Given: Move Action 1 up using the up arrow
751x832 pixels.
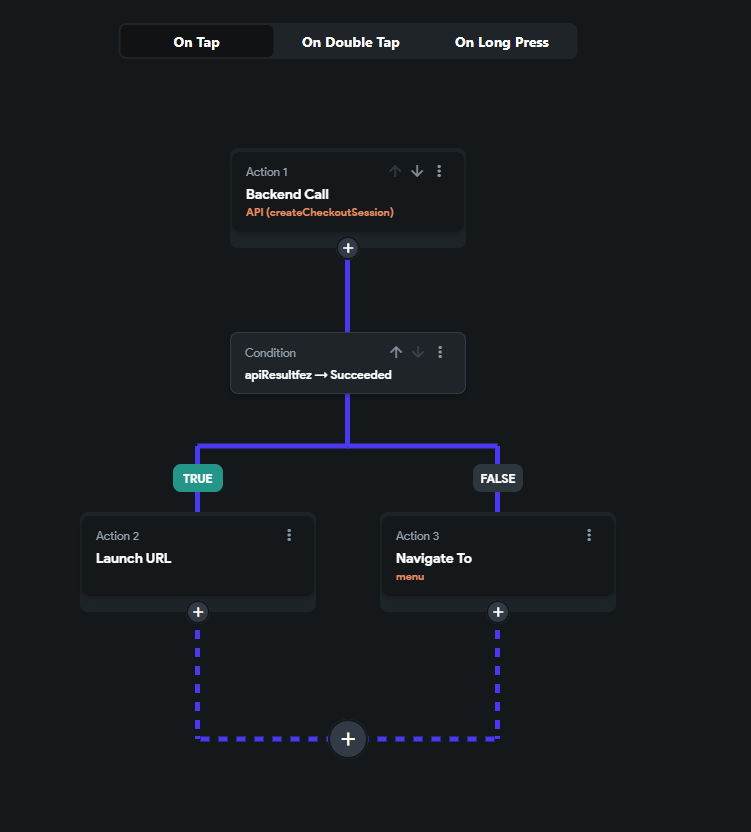Looking at the screenshot, I should click(395, 171).
